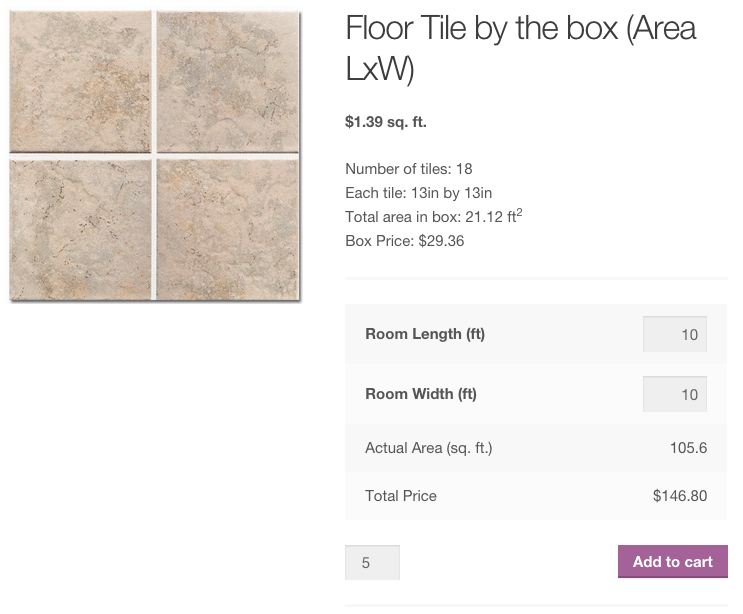Click the bottom-right tile in the product photo
This screenshot has width=743, height=614.
pyautogui.click(x=228, y=229)
